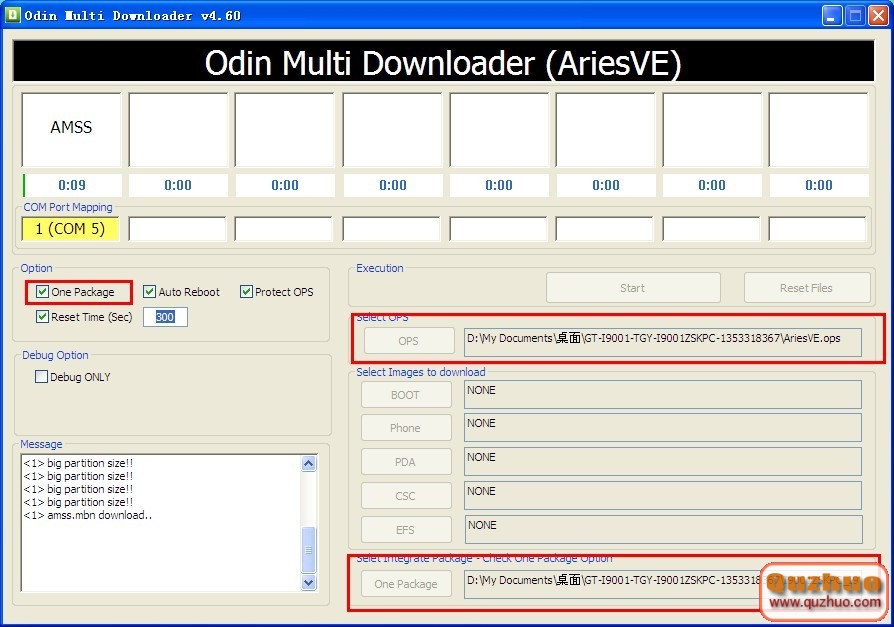Click the OPS file select button
The width and height of the screenshot is (894, 627).
[409, 341]
